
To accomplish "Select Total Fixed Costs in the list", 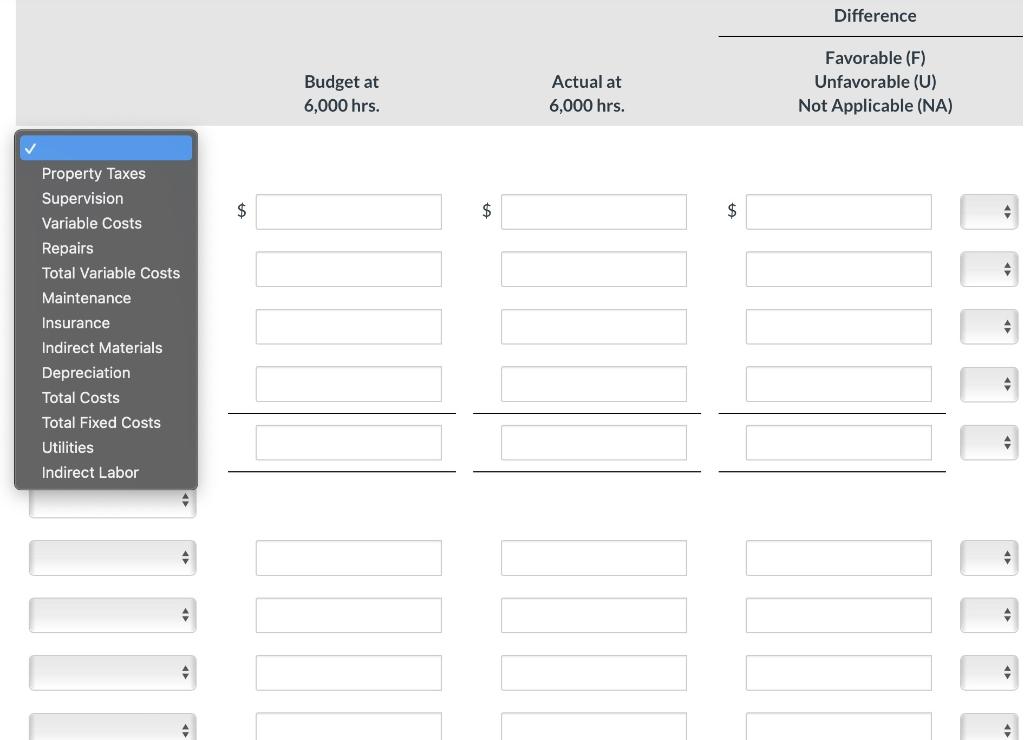I will point(106,423).
